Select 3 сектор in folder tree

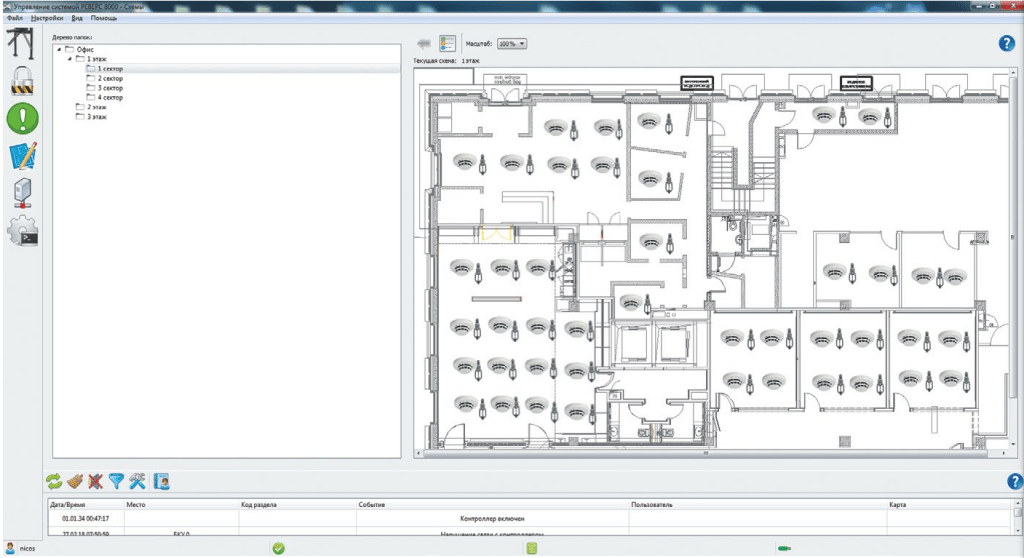110,88
